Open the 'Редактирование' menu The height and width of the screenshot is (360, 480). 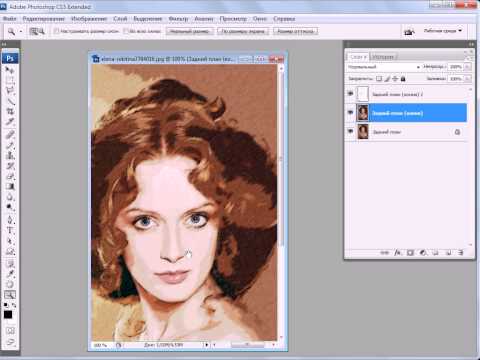(43, 19)
